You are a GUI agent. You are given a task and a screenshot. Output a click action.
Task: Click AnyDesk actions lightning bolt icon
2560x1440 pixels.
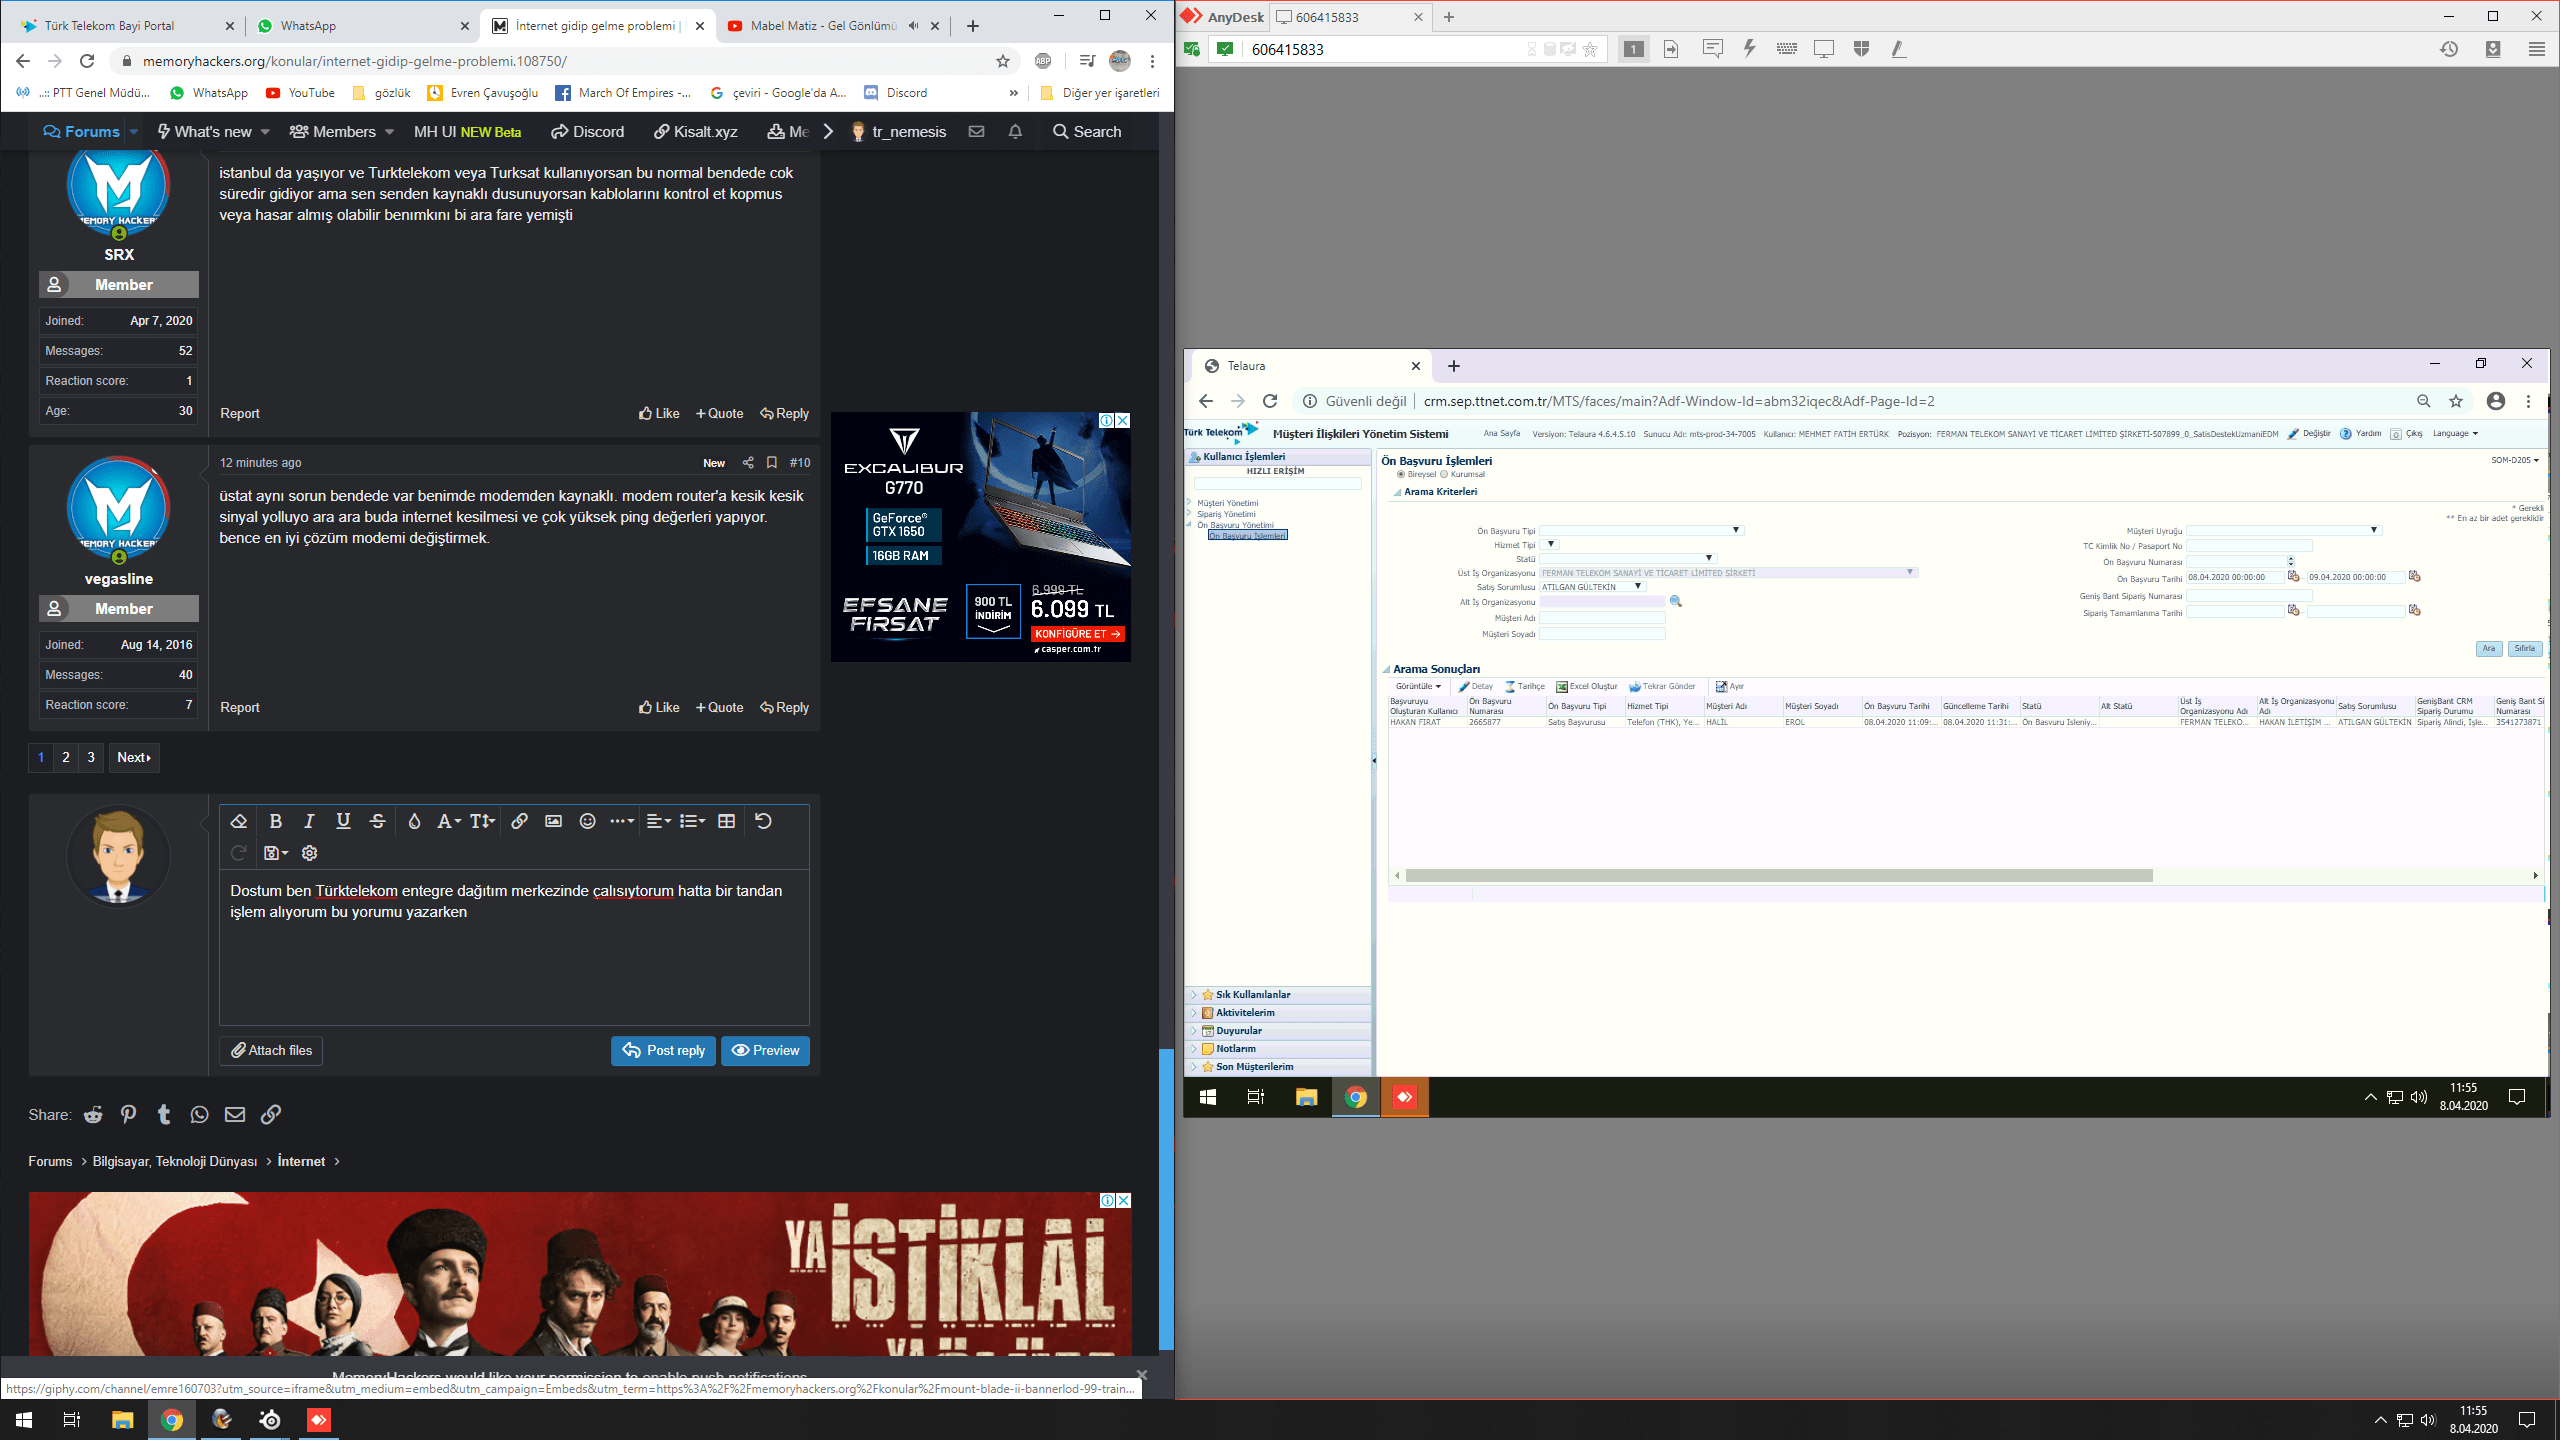(x=1749, y=49)
